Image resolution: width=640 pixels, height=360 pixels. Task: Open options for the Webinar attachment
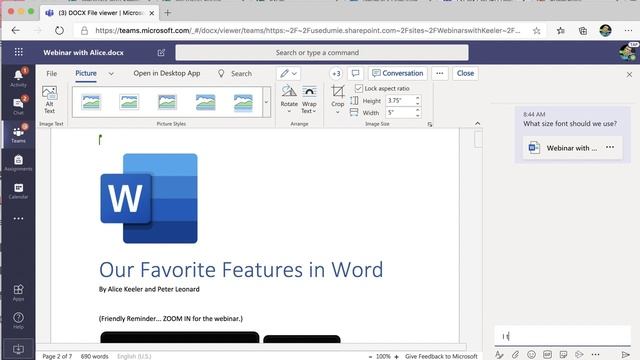610,147
